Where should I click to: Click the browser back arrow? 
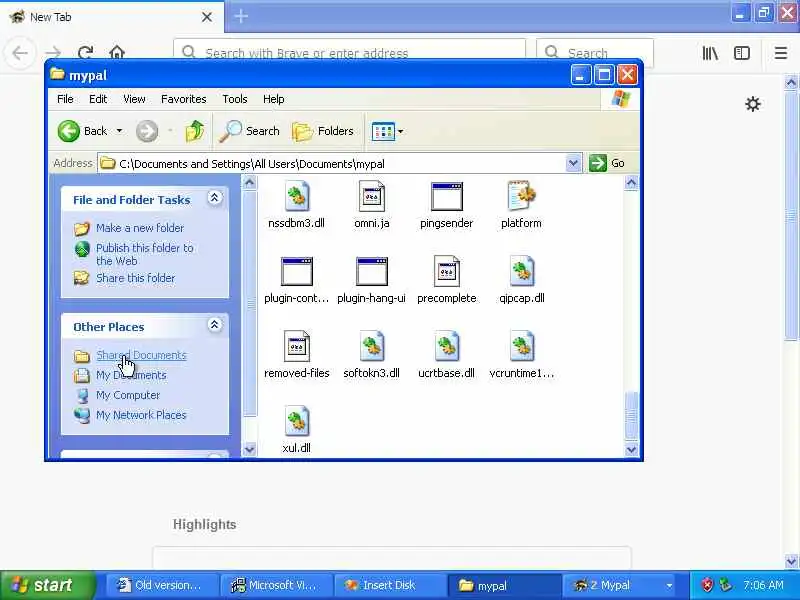pyautogui.click(x=20, y=53)
